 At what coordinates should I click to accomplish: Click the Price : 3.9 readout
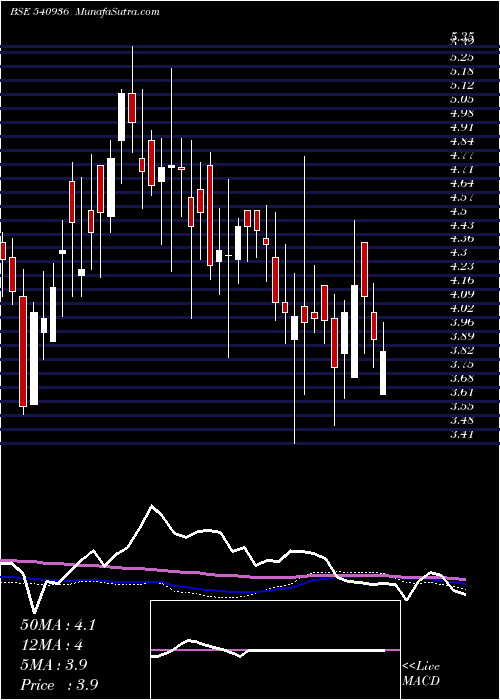point(59,685)
